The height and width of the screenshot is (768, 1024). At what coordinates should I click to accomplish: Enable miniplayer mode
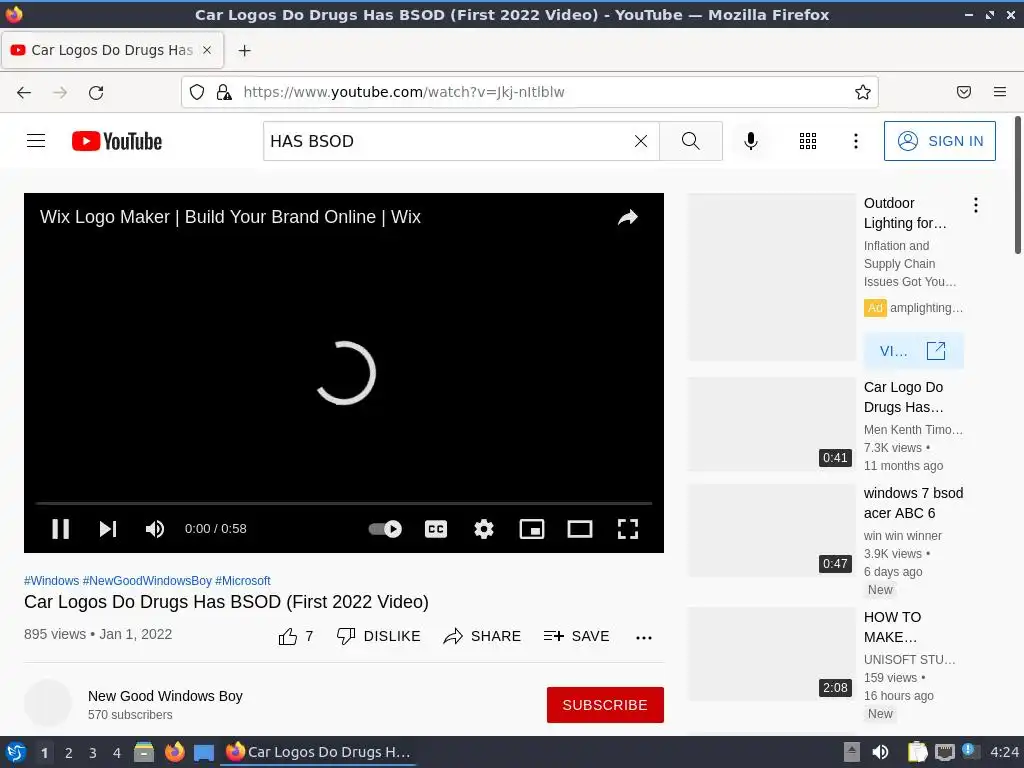click(532, 529)
